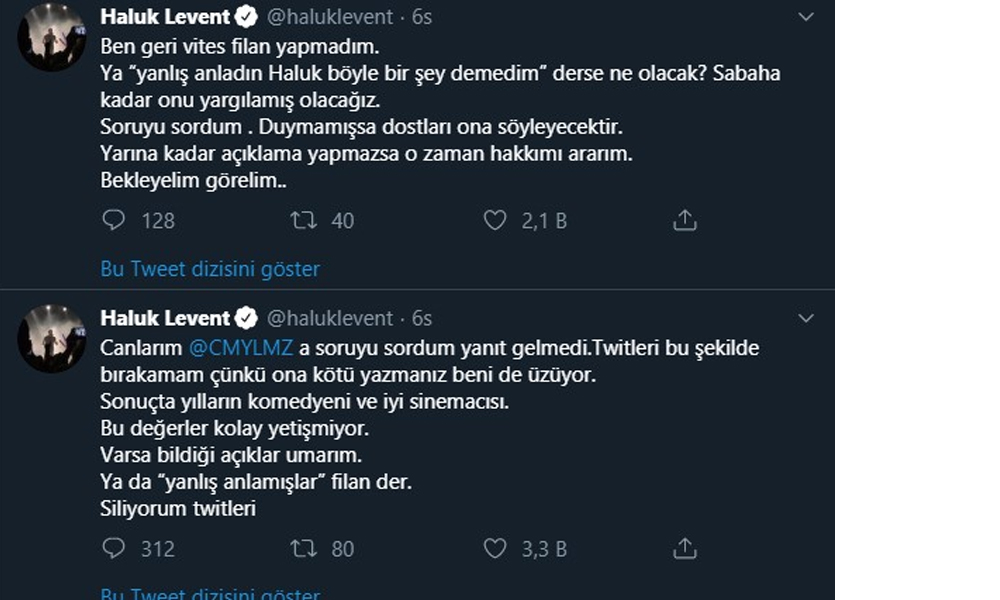Share the second tweet via share icon
The height and width of the screenshot is (600, 1000).
685,548
